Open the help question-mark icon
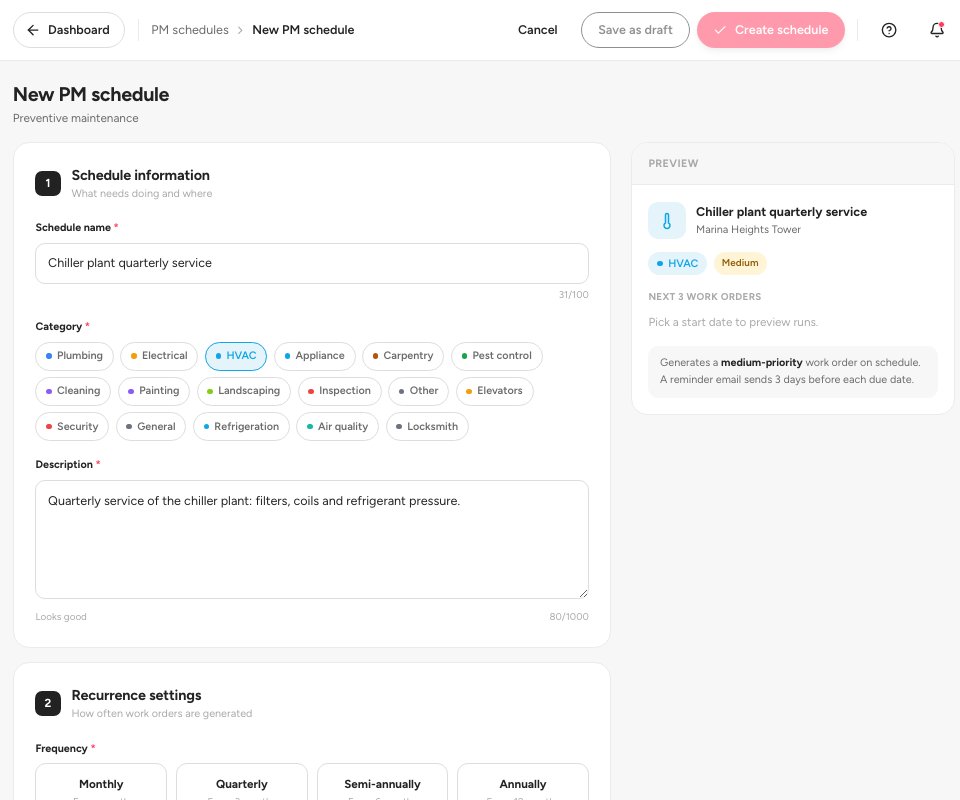 click(888, 30)
